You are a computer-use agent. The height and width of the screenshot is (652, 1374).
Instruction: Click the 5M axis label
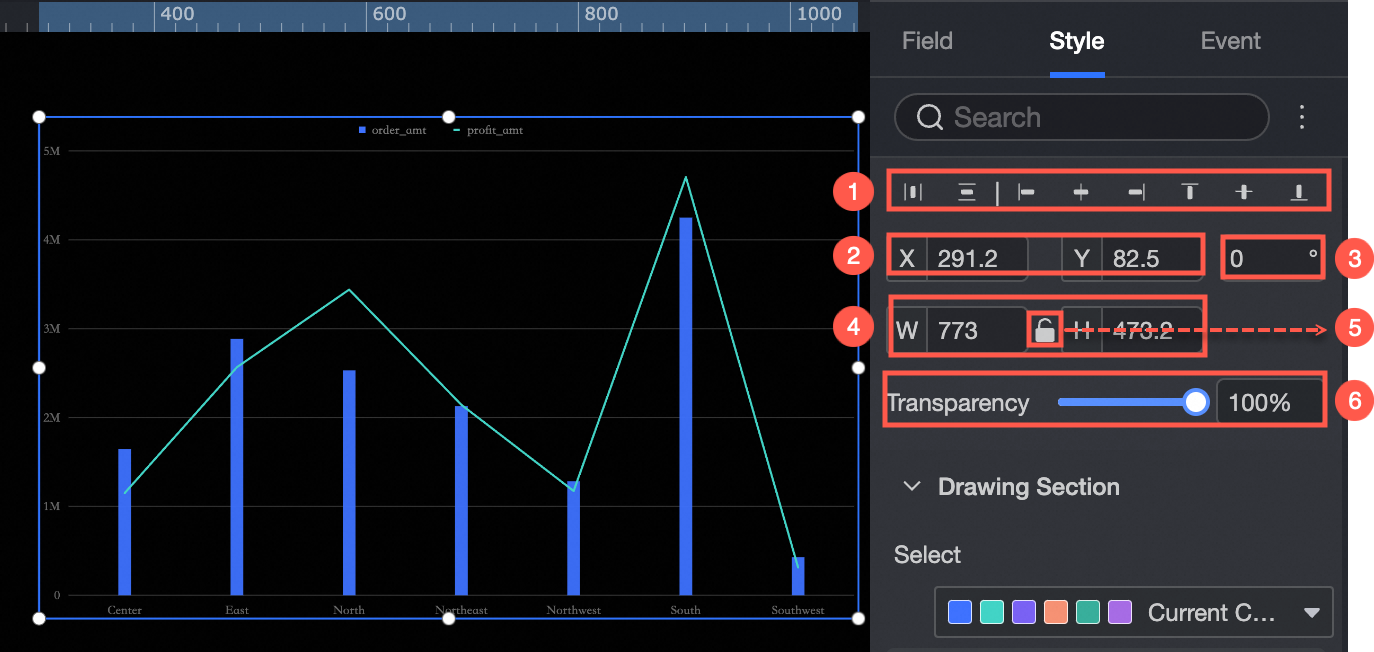pyautogui.click(x=52, y=151)
